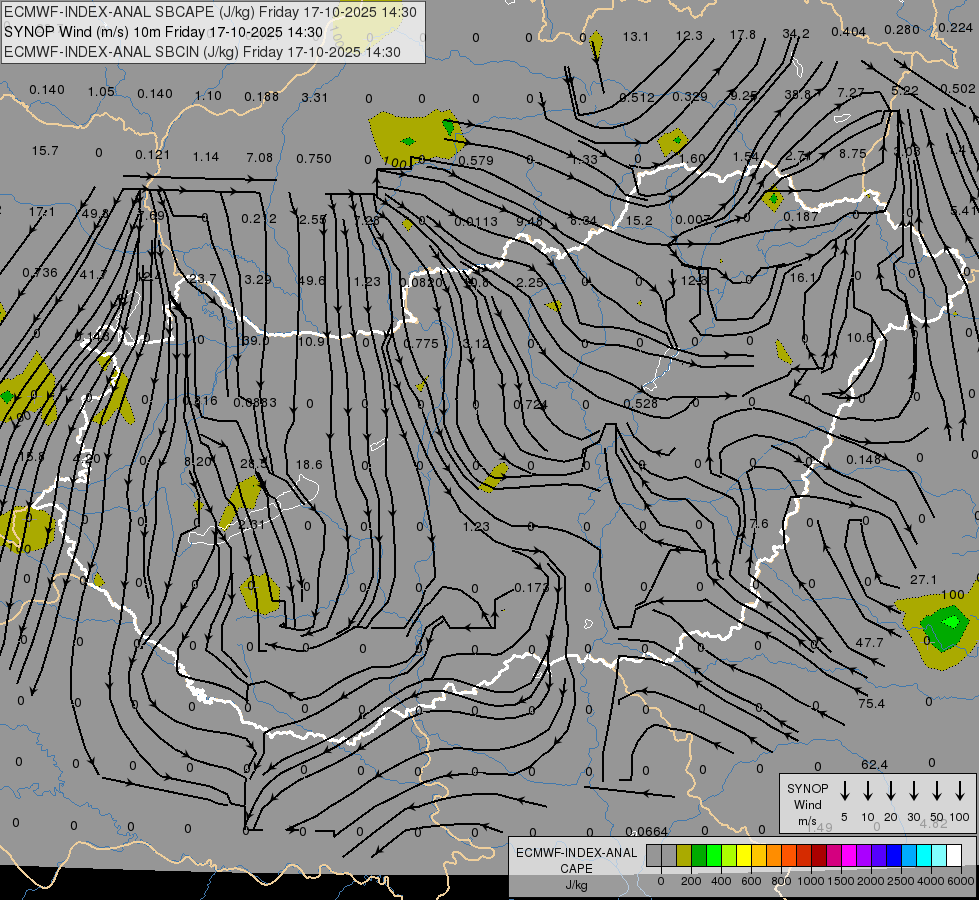
Task: Click the 10 m/s wind arrow in legend
Action: coord(868,791)
